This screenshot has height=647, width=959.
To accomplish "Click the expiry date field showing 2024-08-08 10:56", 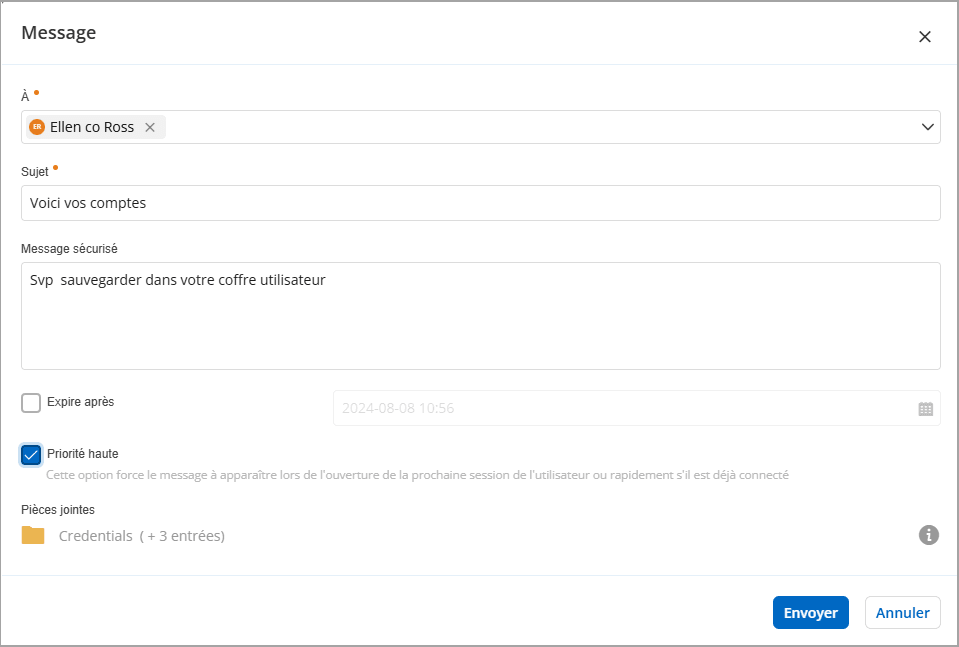I will (620, 408).
